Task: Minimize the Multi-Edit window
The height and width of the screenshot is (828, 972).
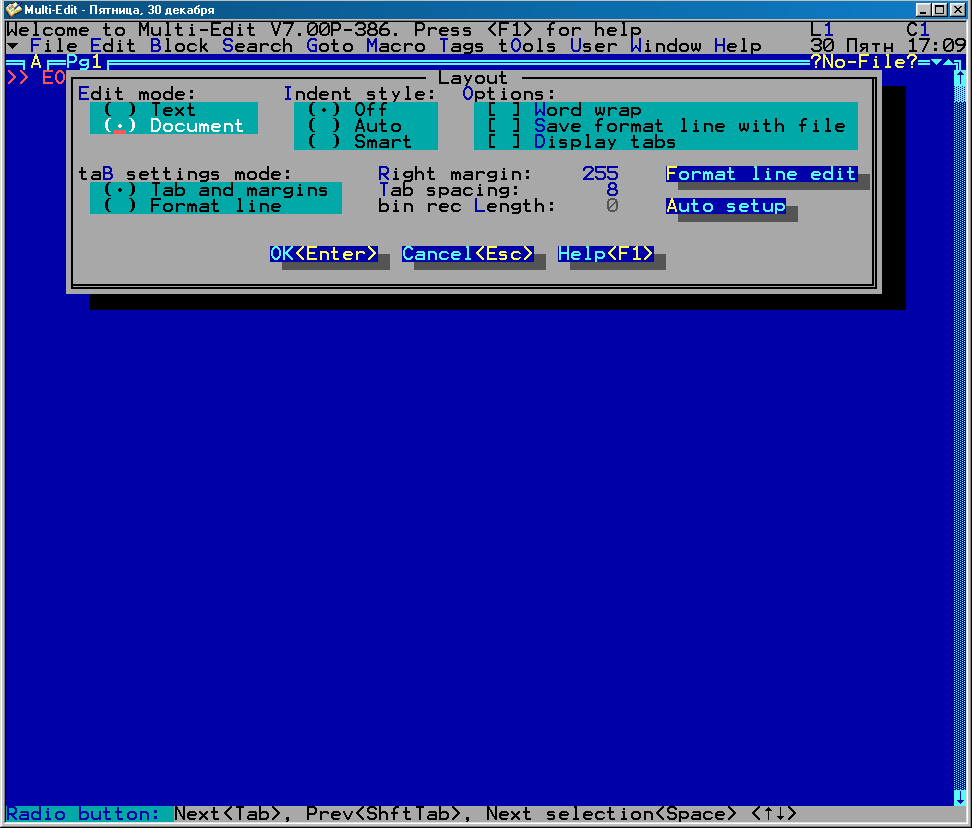Action: [924, 9]
